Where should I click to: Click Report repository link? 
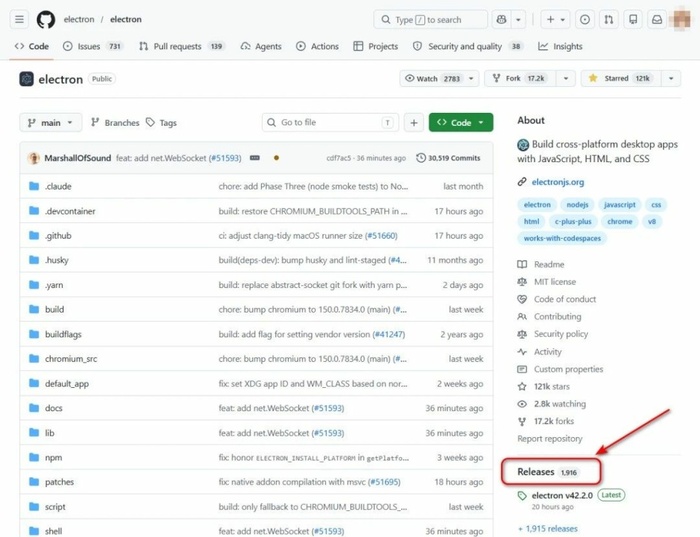pos(550,439)
